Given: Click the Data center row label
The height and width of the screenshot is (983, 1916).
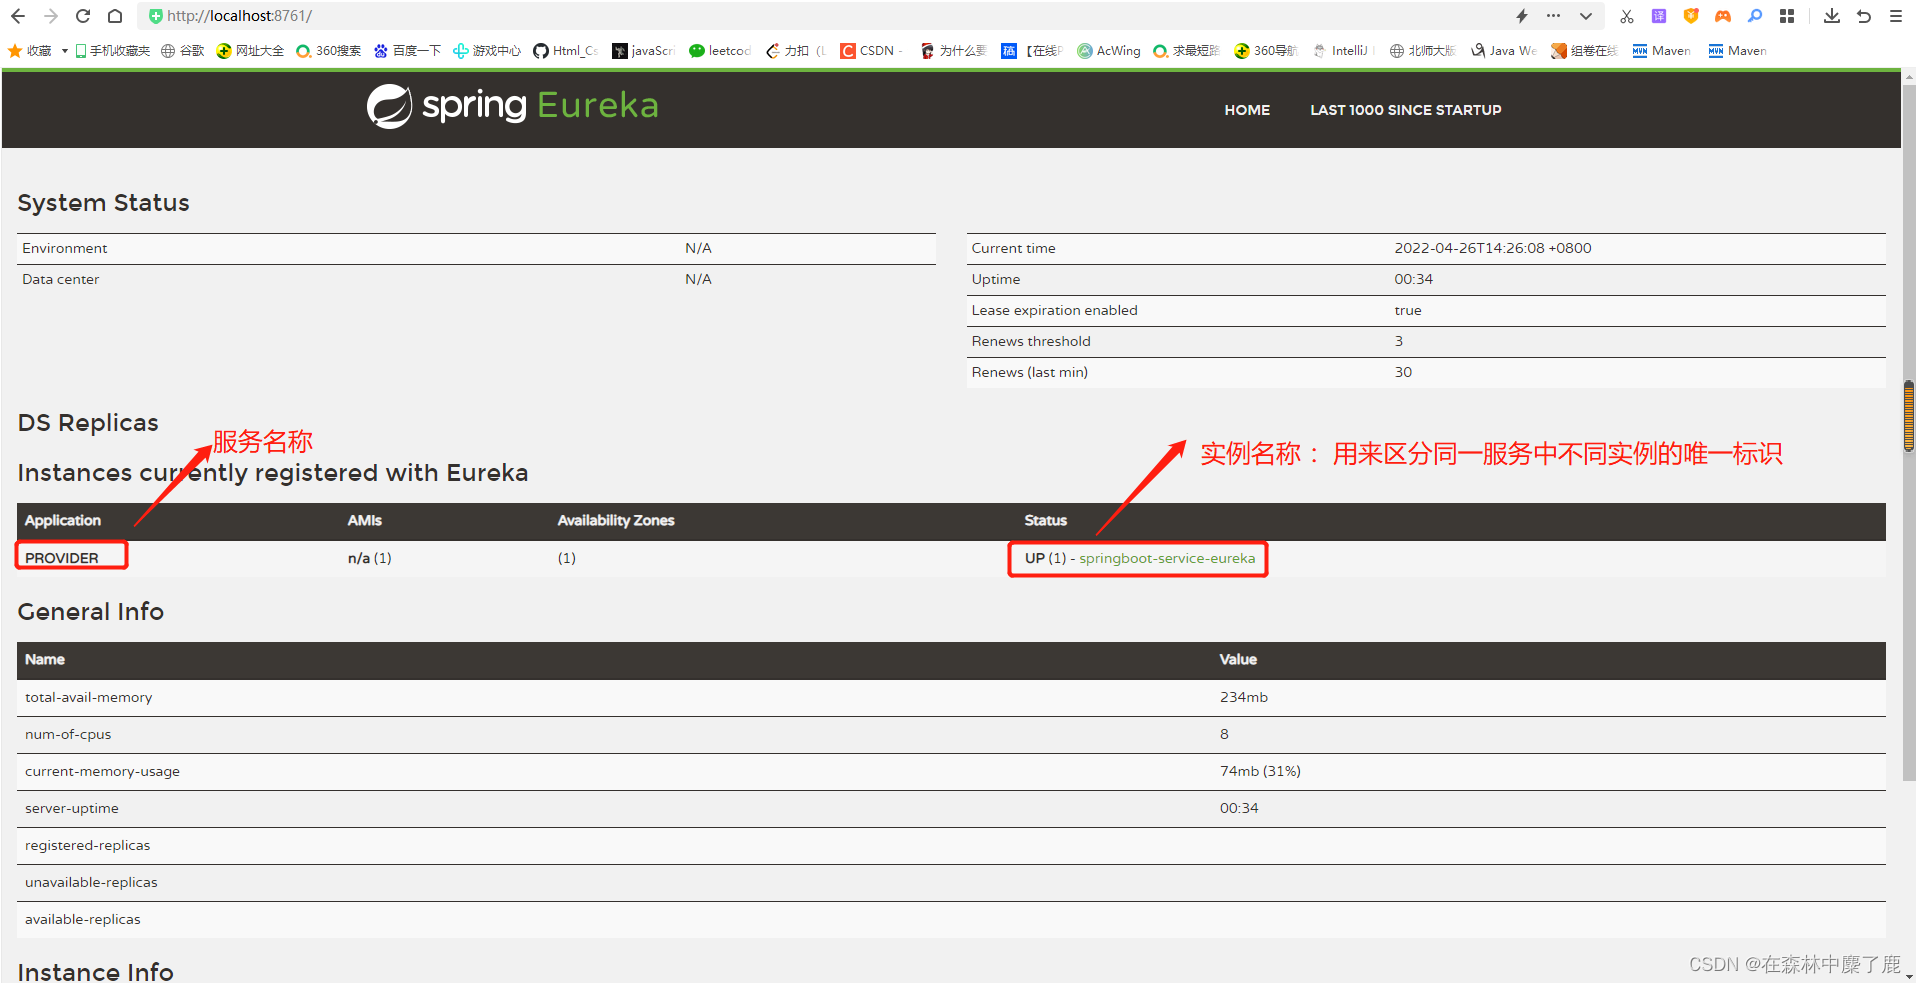Looking at the screenshot, I should coord(61,279).
